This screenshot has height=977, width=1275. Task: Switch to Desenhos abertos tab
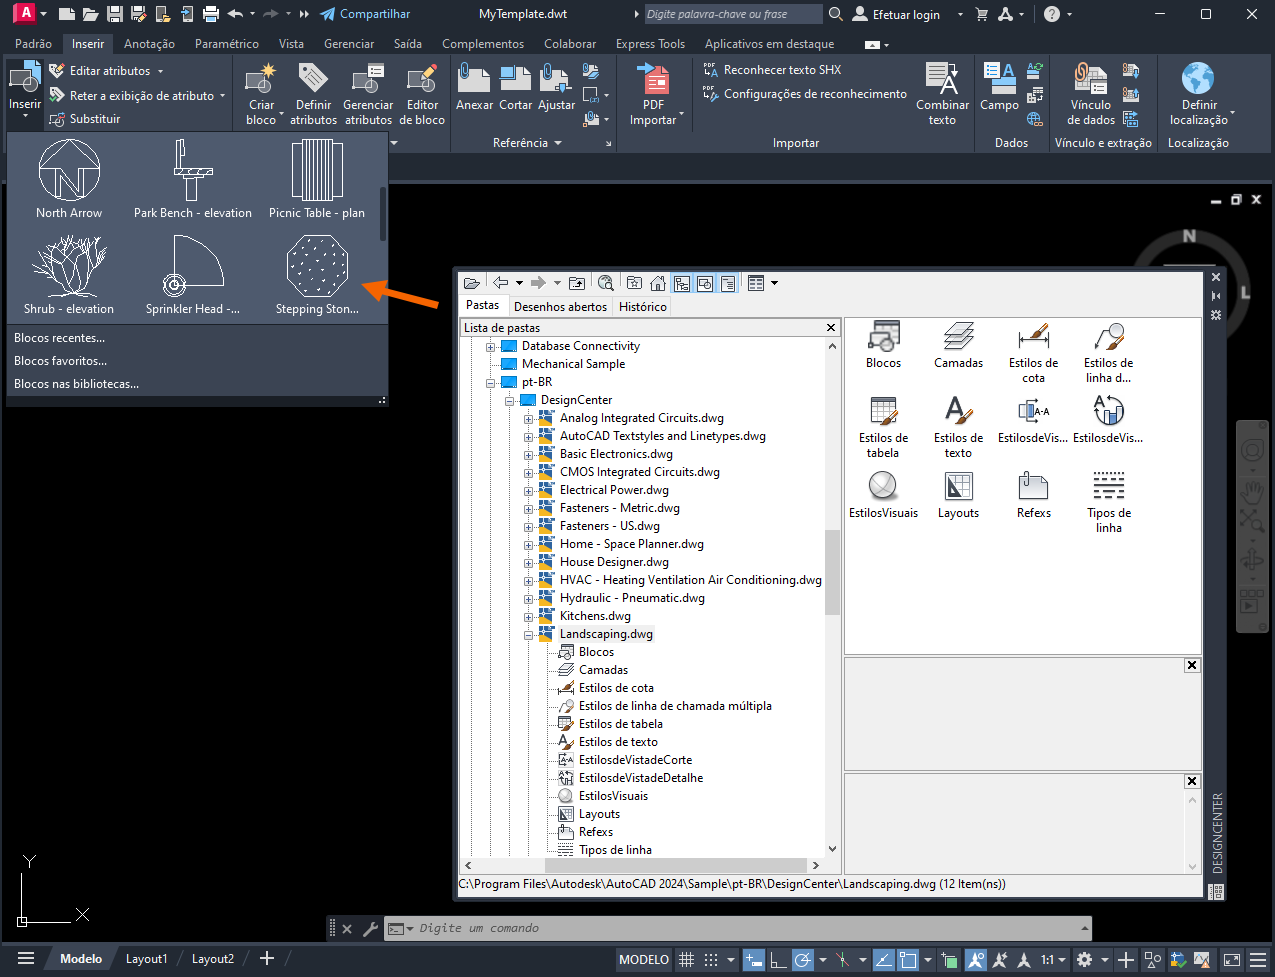coord(560,307)
